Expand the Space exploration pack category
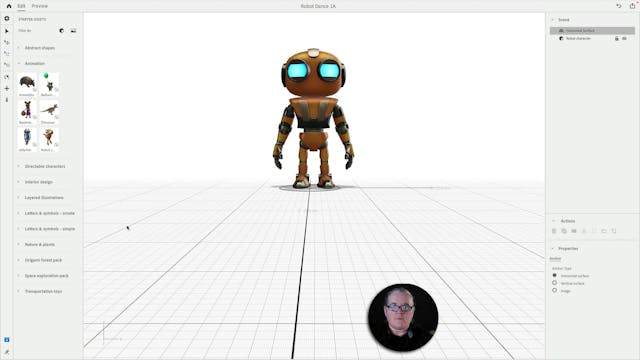The height and width of the screenshot is (360, 640). point(47,276)
